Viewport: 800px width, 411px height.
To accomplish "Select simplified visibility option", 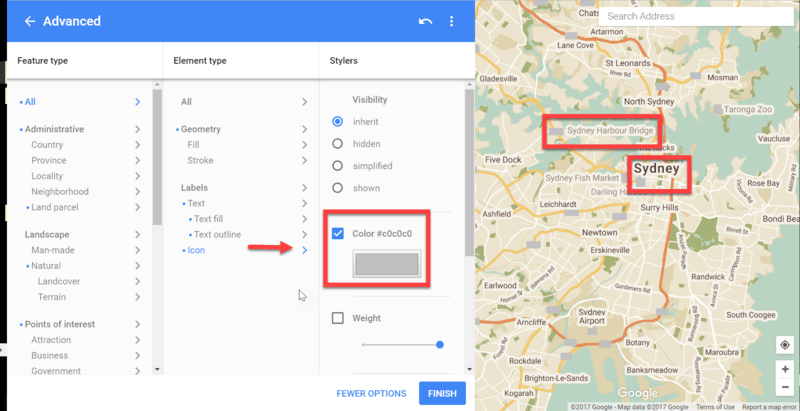I will click(x=337, y=166).
